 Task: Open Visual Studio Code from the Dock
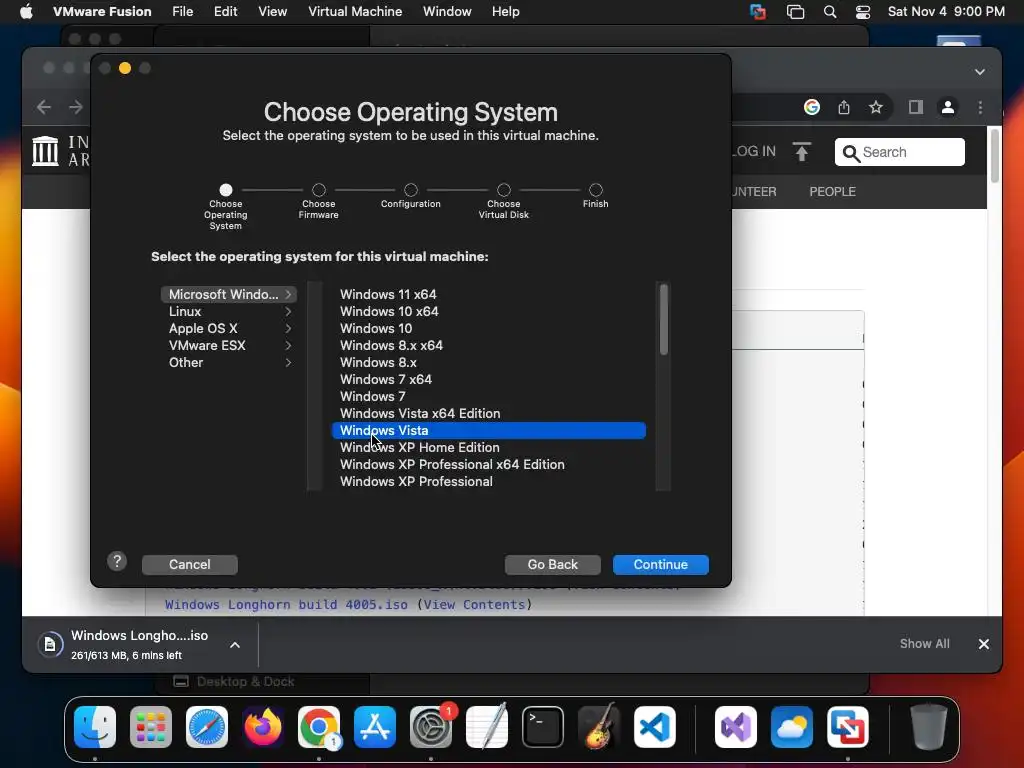[x=655, y=728]
